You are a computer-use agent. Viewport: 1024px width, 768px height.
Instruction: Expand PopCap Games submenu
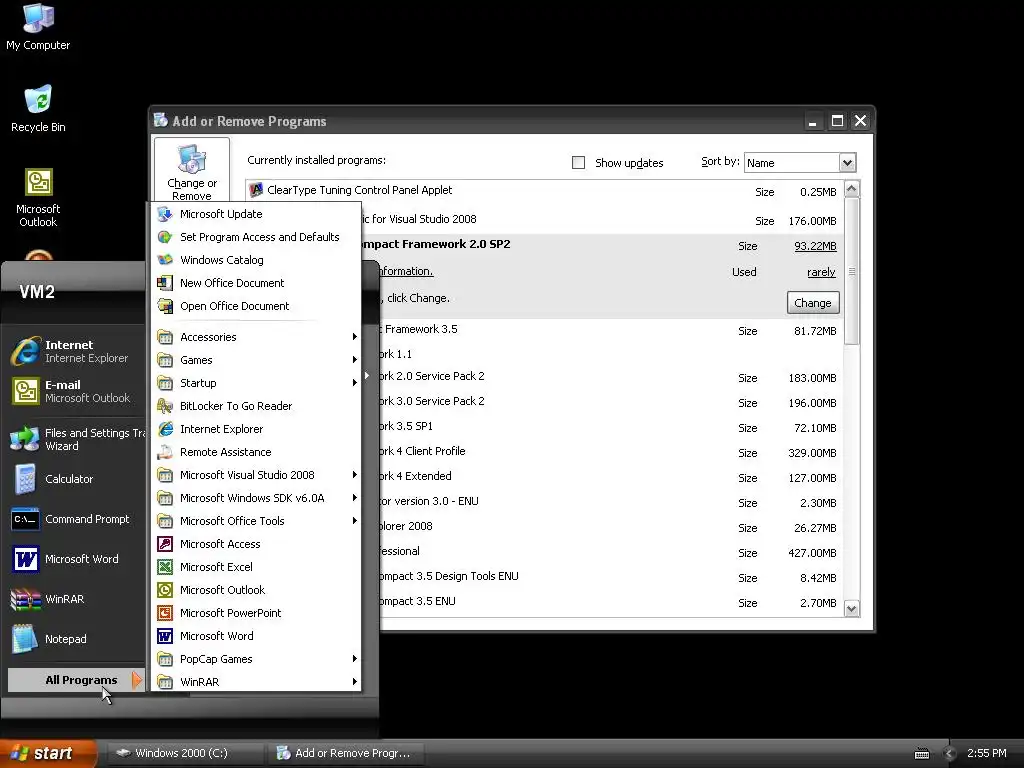(x=255, y=659)
